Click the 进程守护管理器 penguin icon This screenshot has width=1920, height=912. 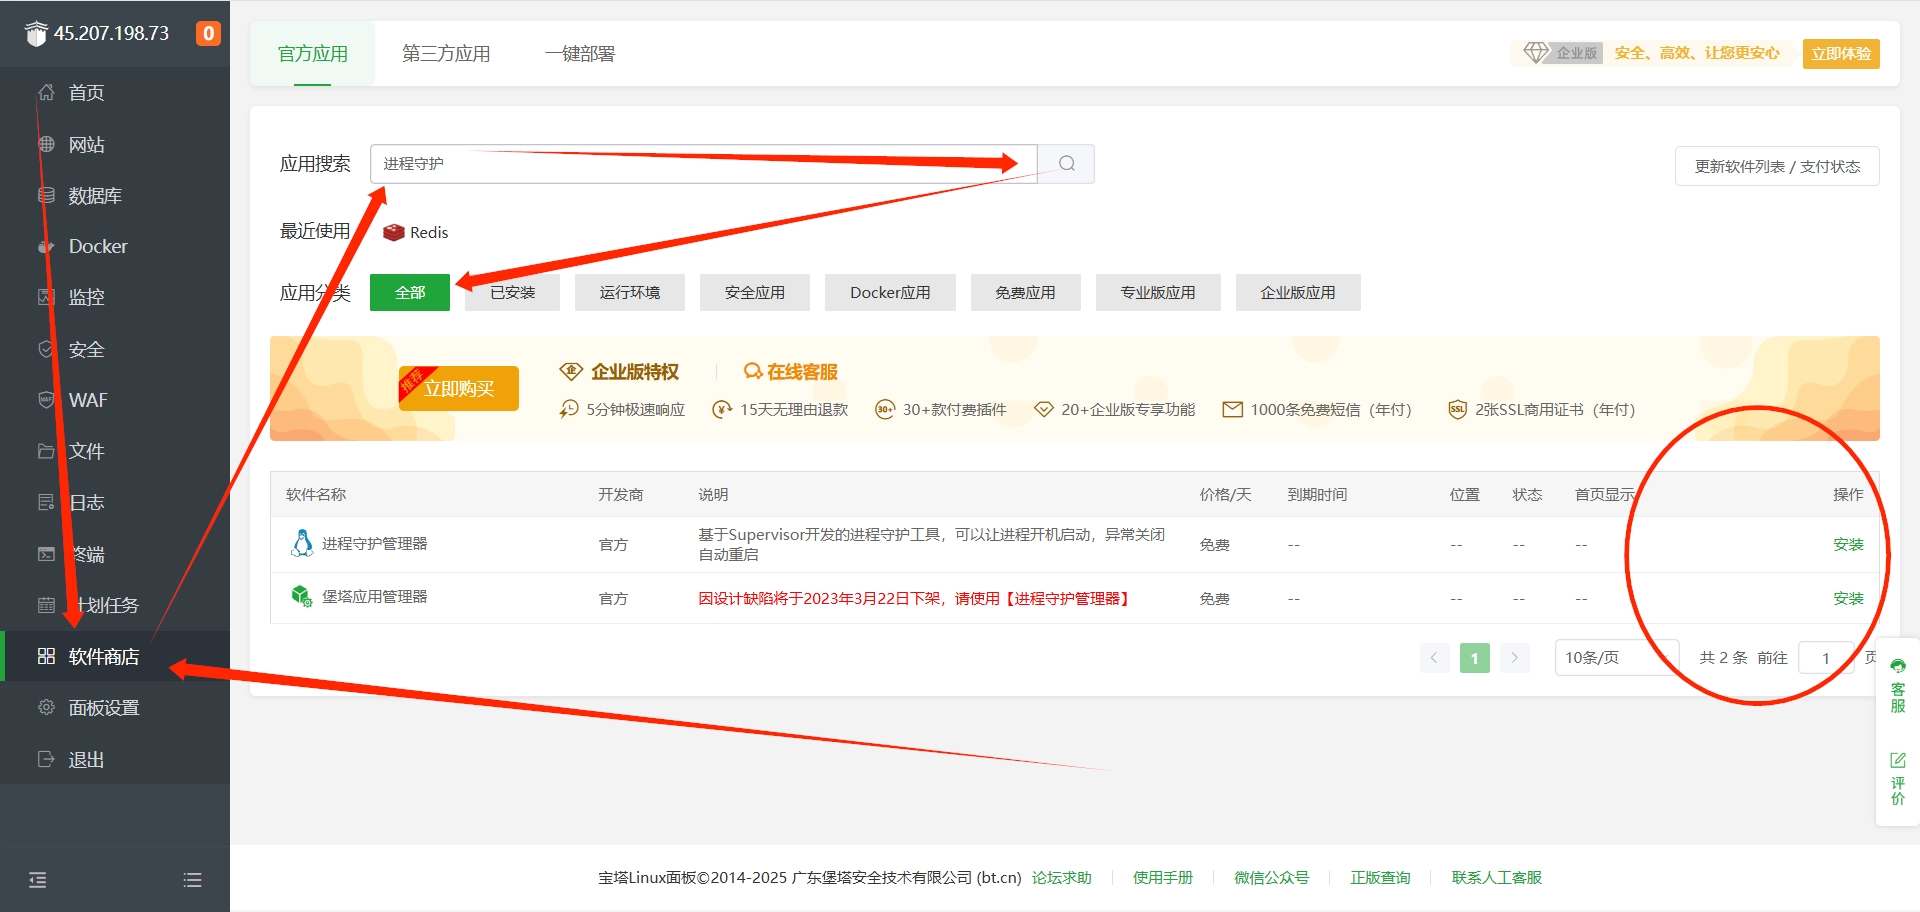(x=302, y=543)
